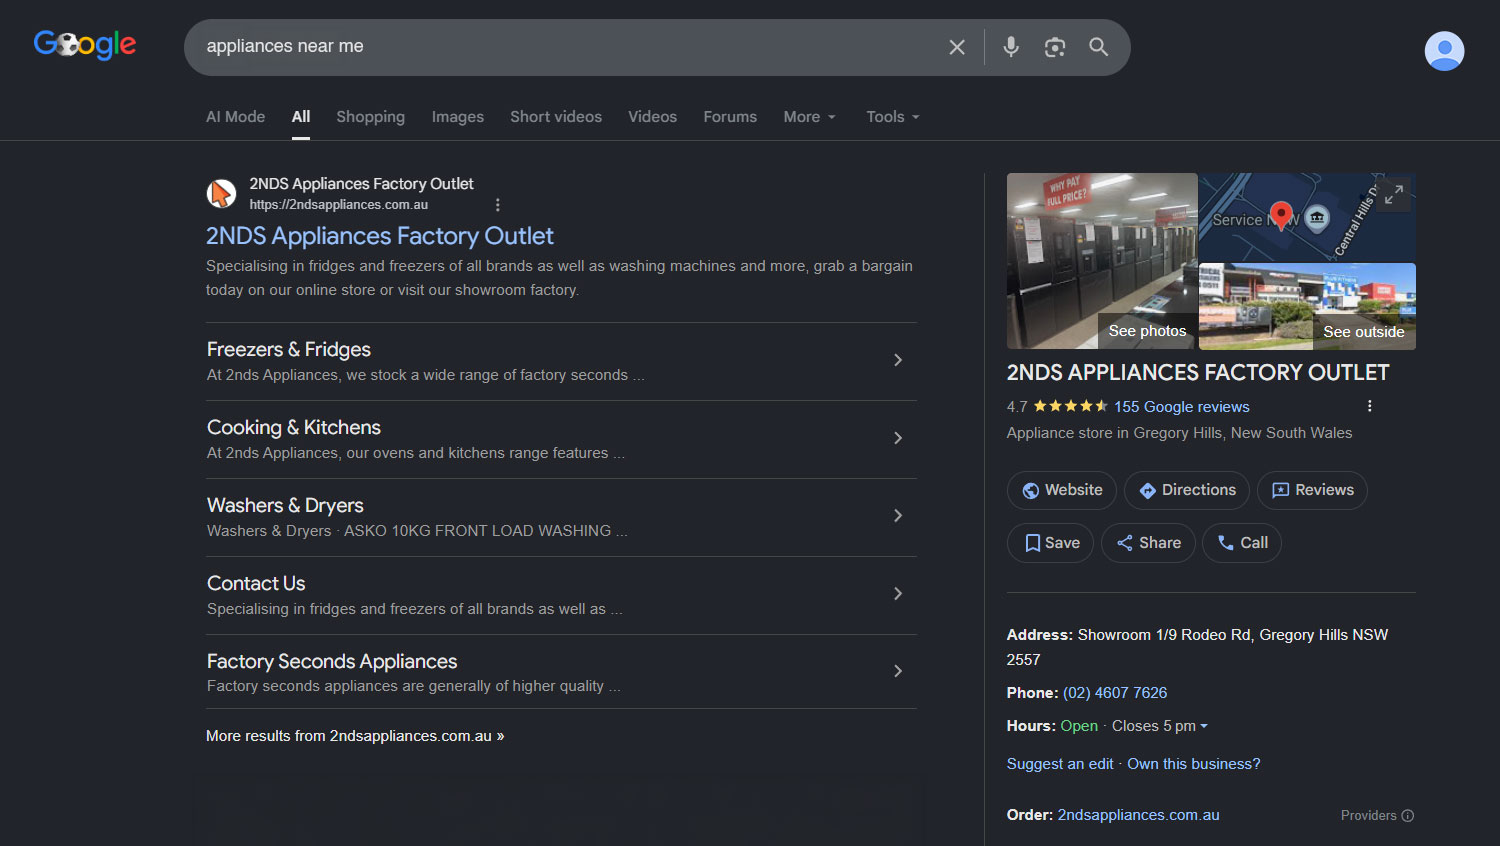Image resolution: width=1500 pixels, height=846 pixels.
Task: Expand the Factory Seconds Appliances chevron
Action: 898,671
